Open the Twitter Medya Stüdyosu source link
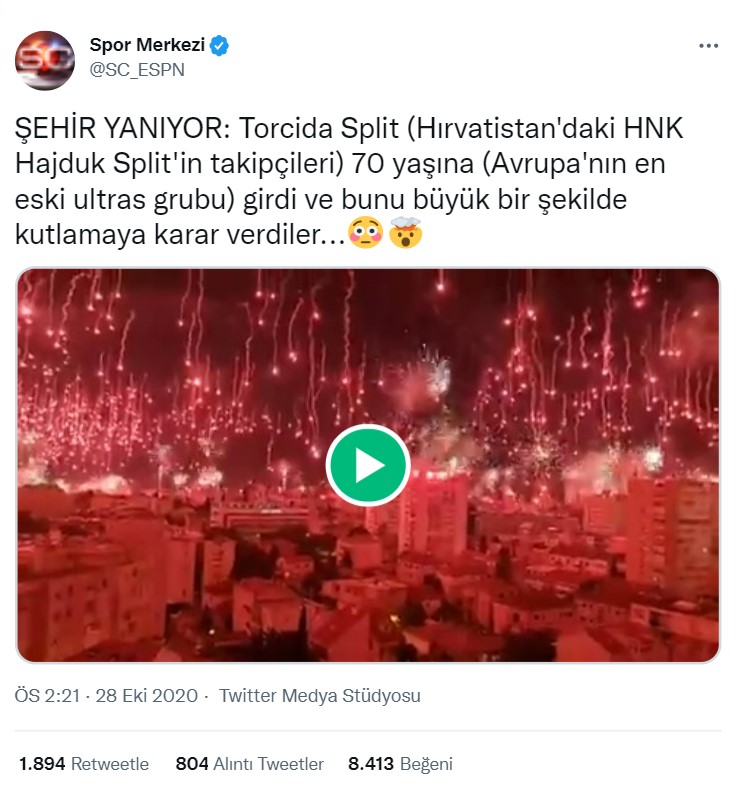 click(320, 695)
